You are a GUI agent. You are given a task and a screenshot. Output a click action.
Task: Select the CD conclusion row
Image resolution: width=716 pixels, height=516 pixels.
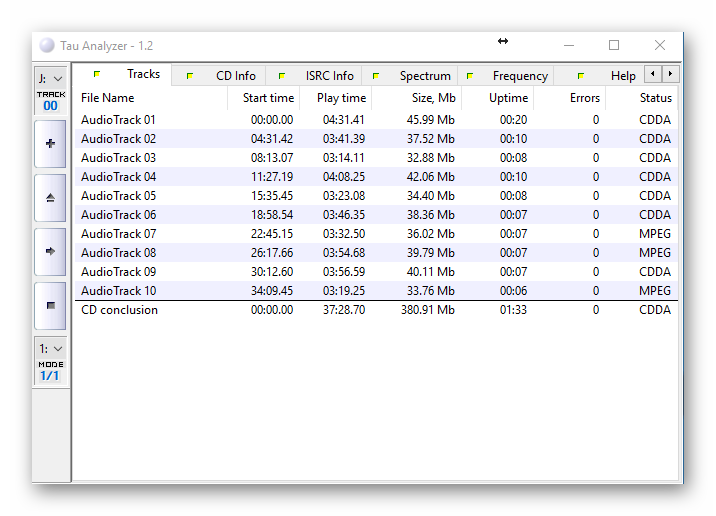point(119,310)
